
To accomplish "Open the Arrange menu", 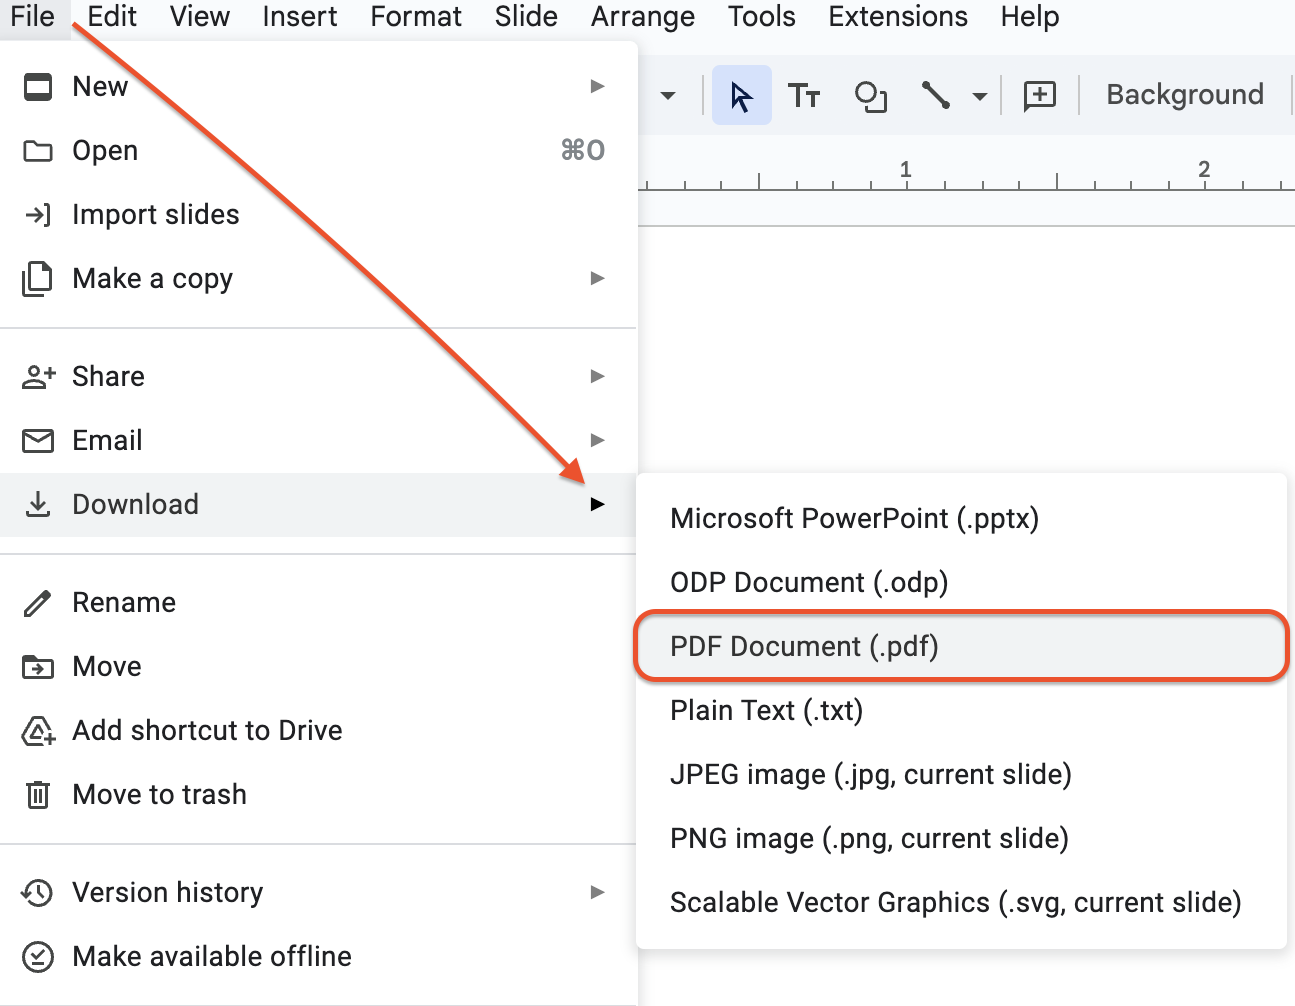I will 643,16.
